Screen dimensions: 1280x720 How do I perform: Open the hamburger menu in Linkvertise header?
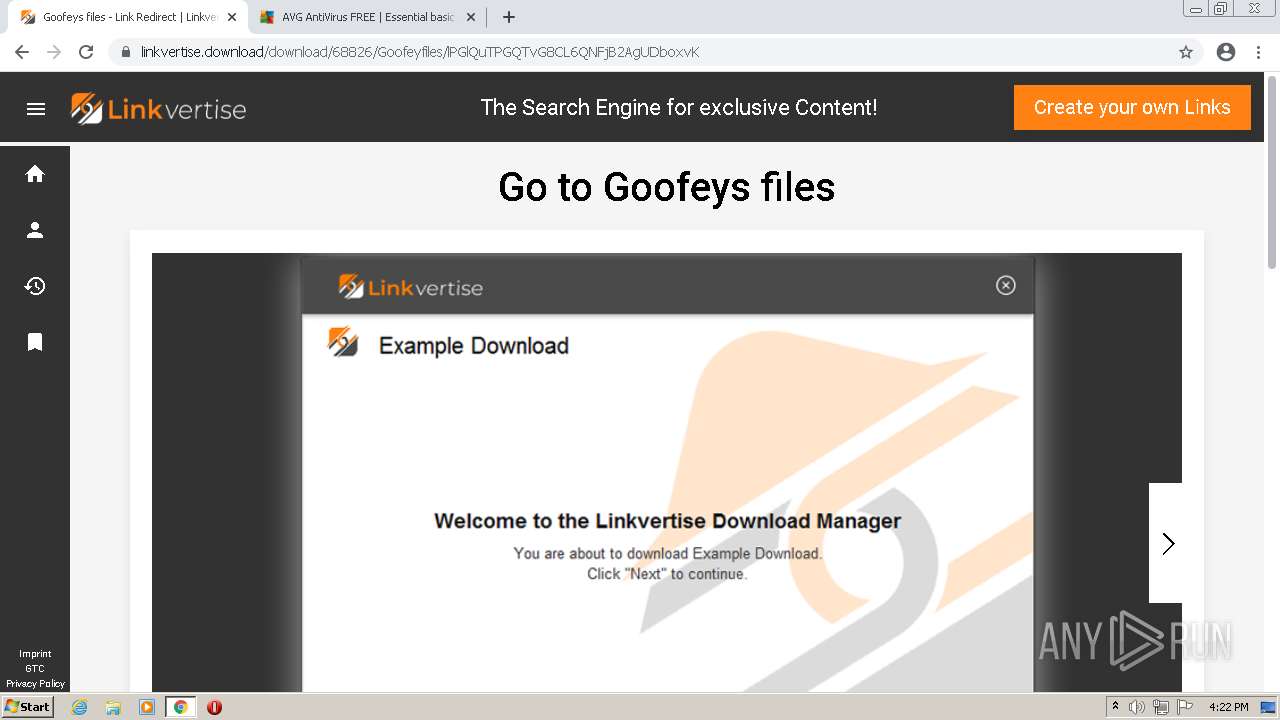pyautogui.click(x=36, y=109)
